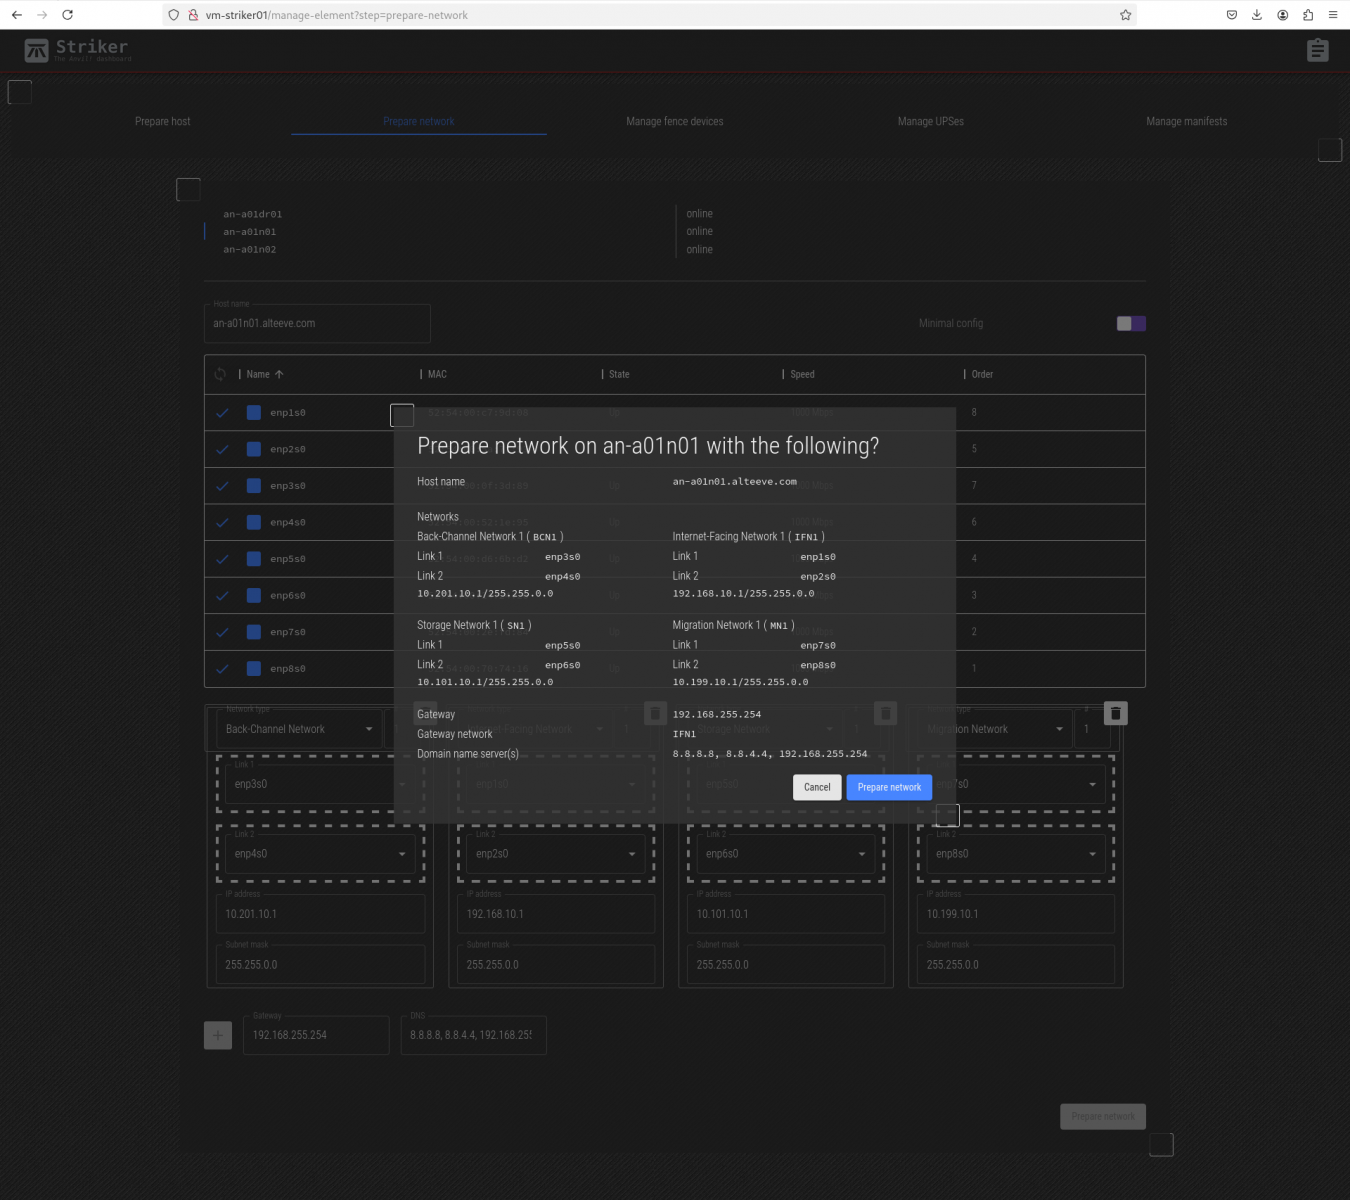This screenshot has width=1350, height=1200.
Task: Open the enp4s0 Link 2 dropdown
Action: 318,854
